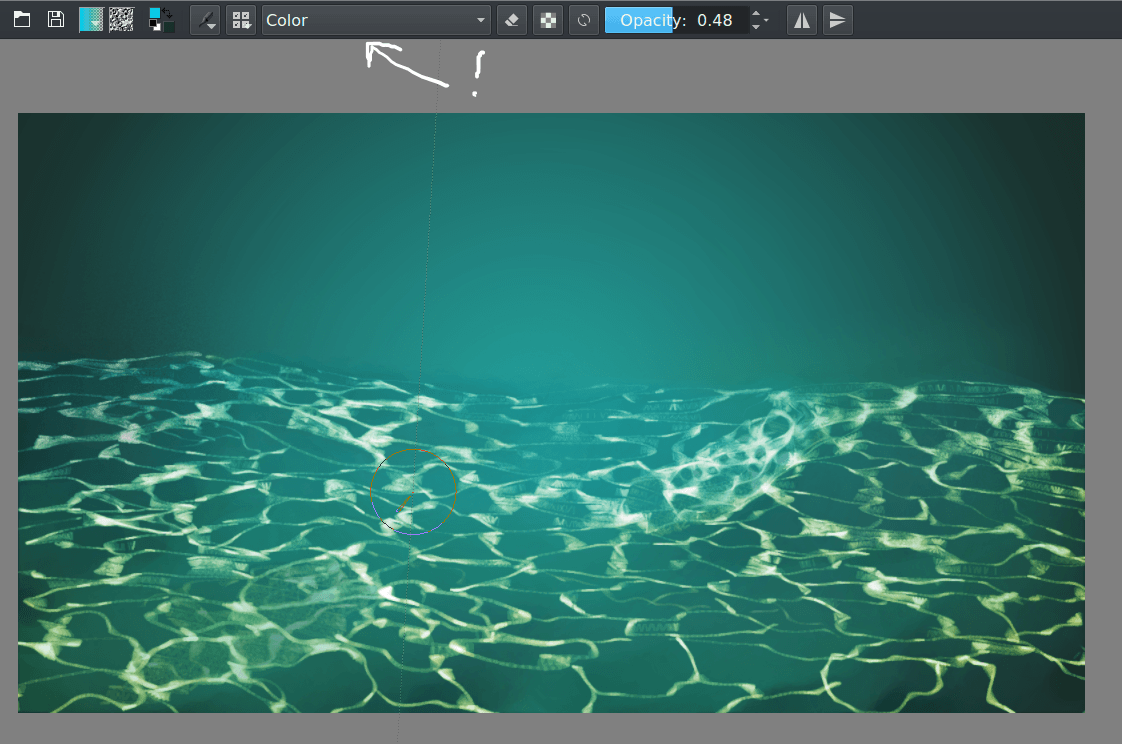The height and width of the screenshot is (744, 1122).
Task: Save the current document
Action: tap(55, 19)
